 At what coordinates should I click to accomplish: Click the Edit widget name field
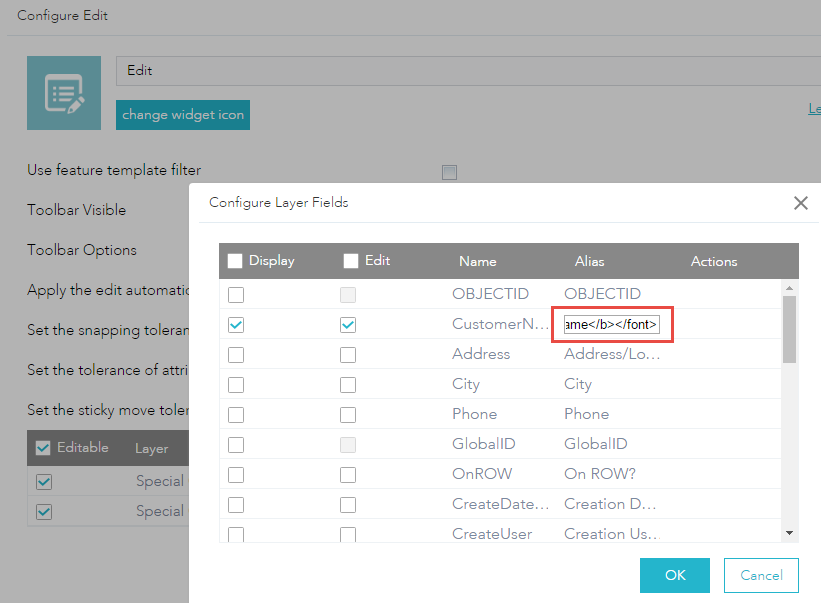pyautogui.click(x=468, y=71)
